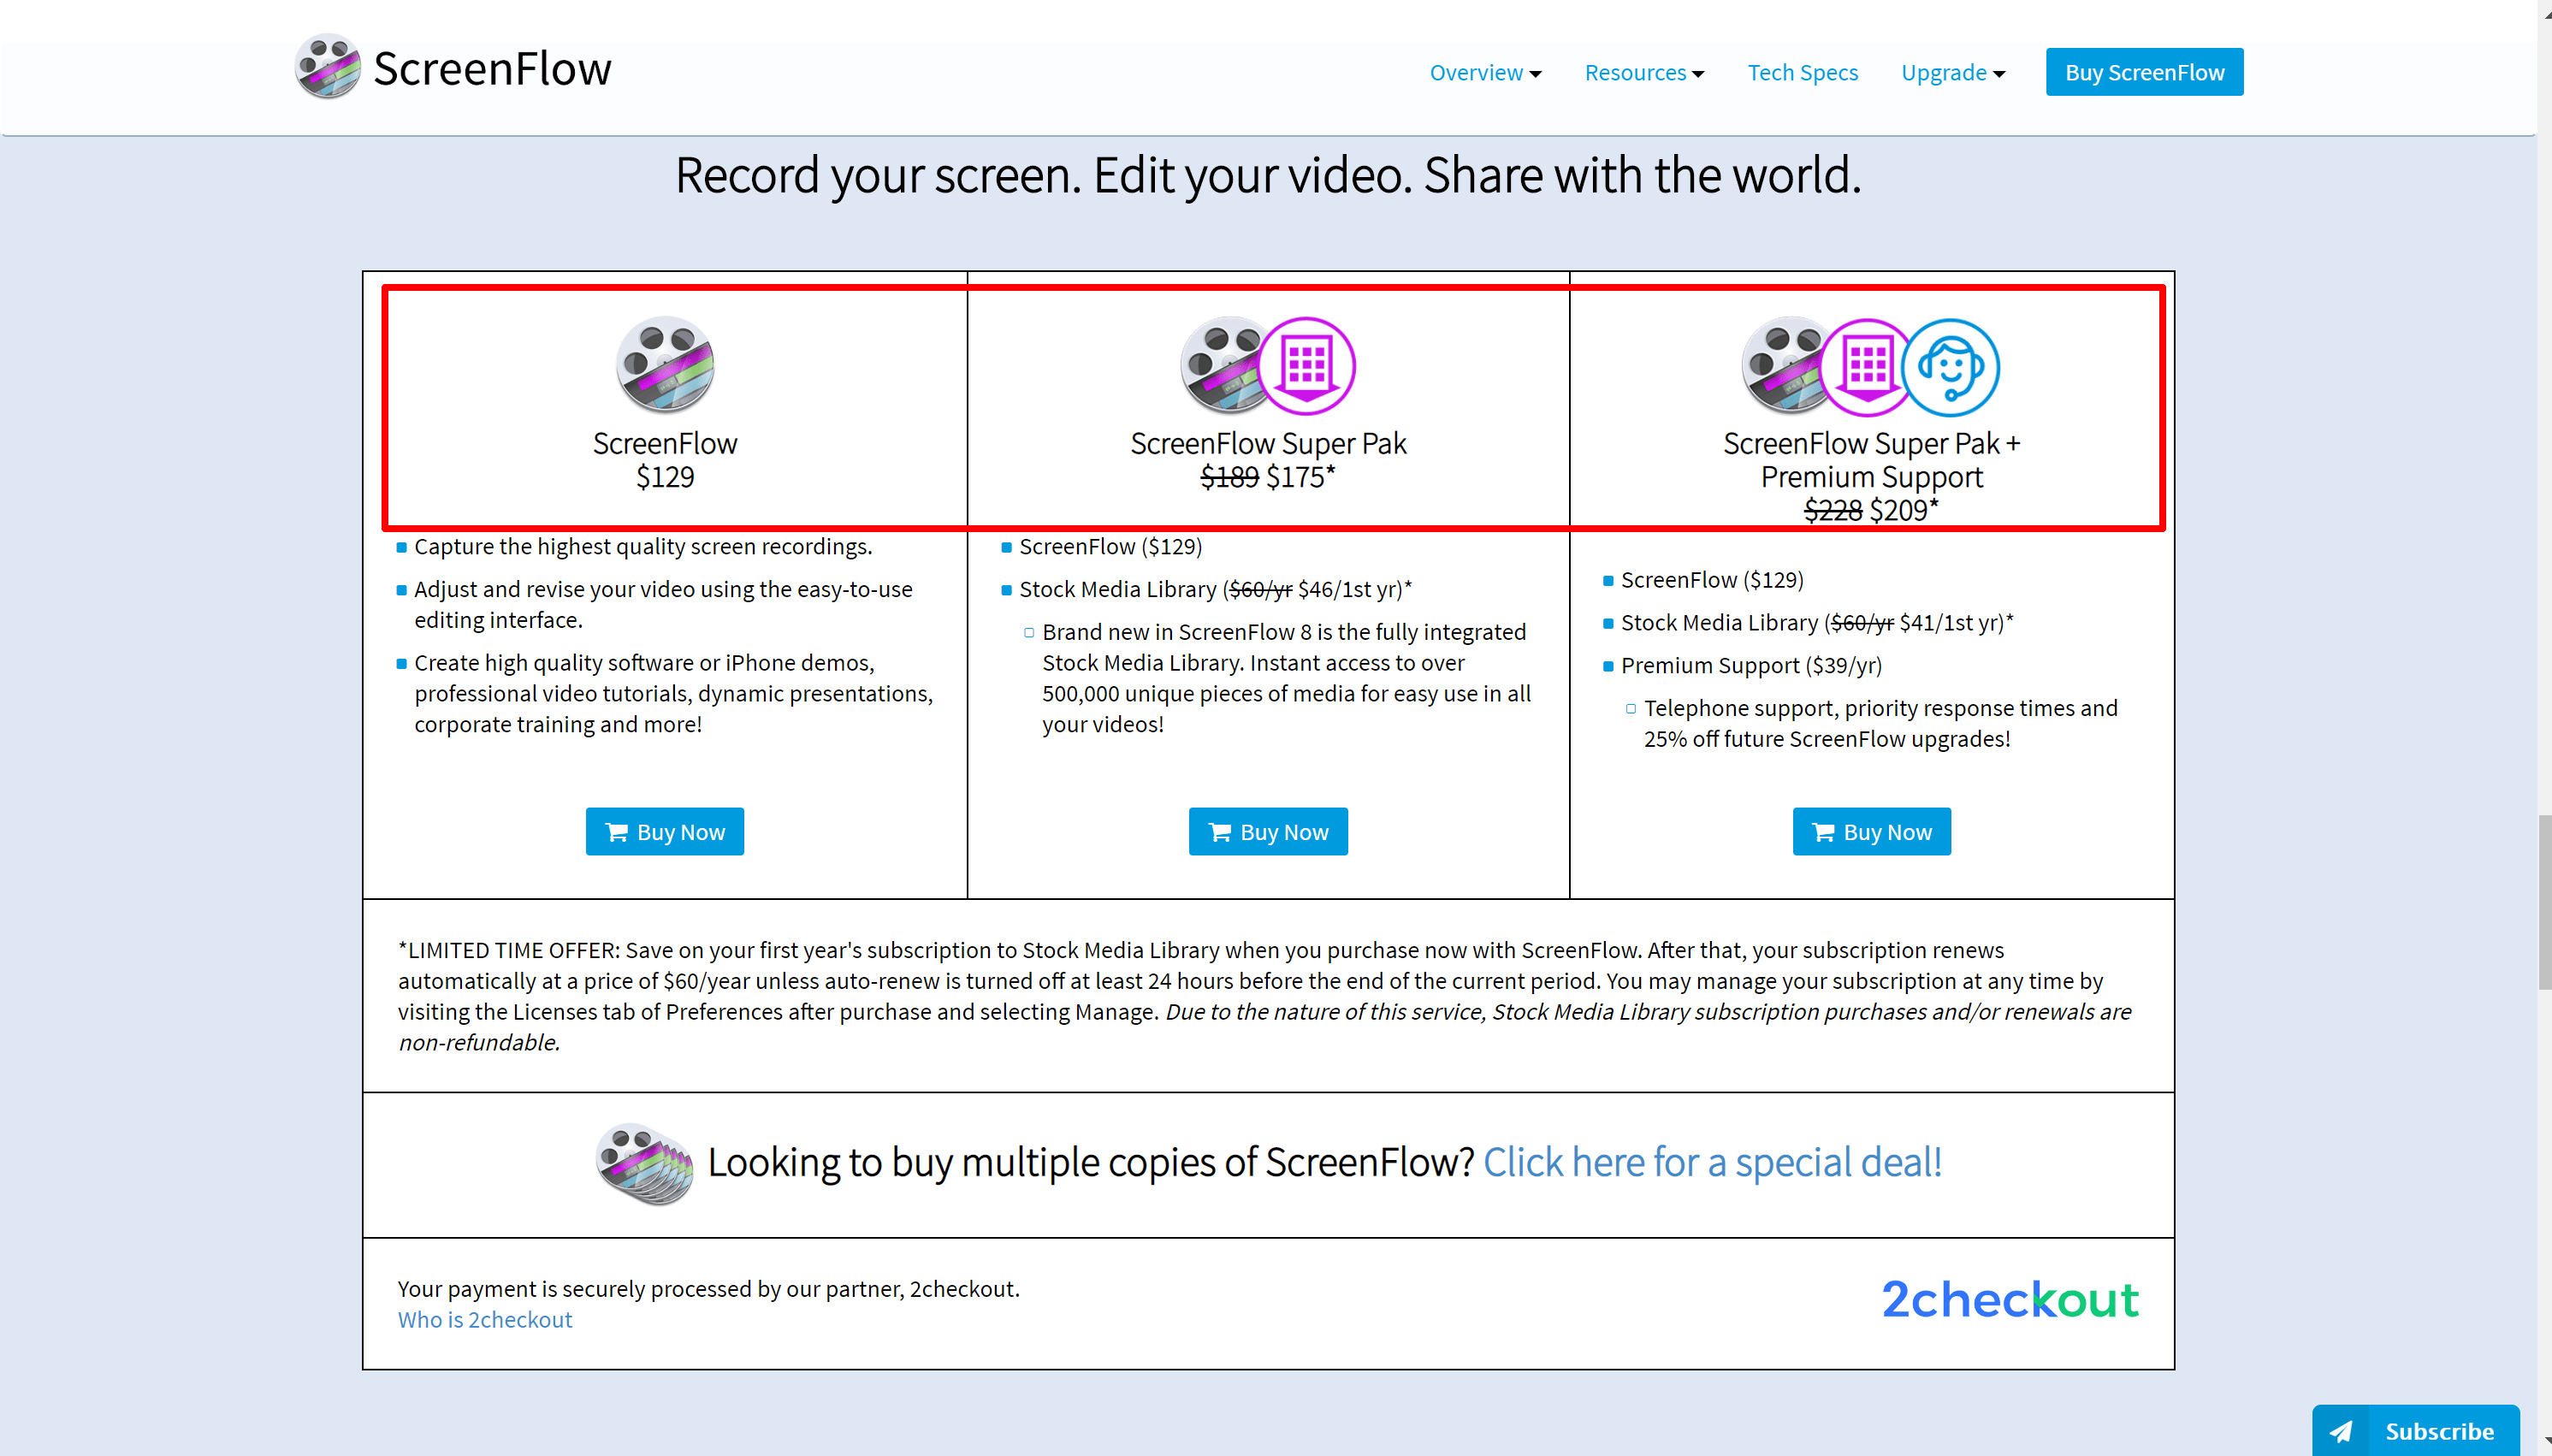This screenshot has height=1456, width=2552.
Task: Click the '$228 $209*' price text
Action: [1871, 510]
